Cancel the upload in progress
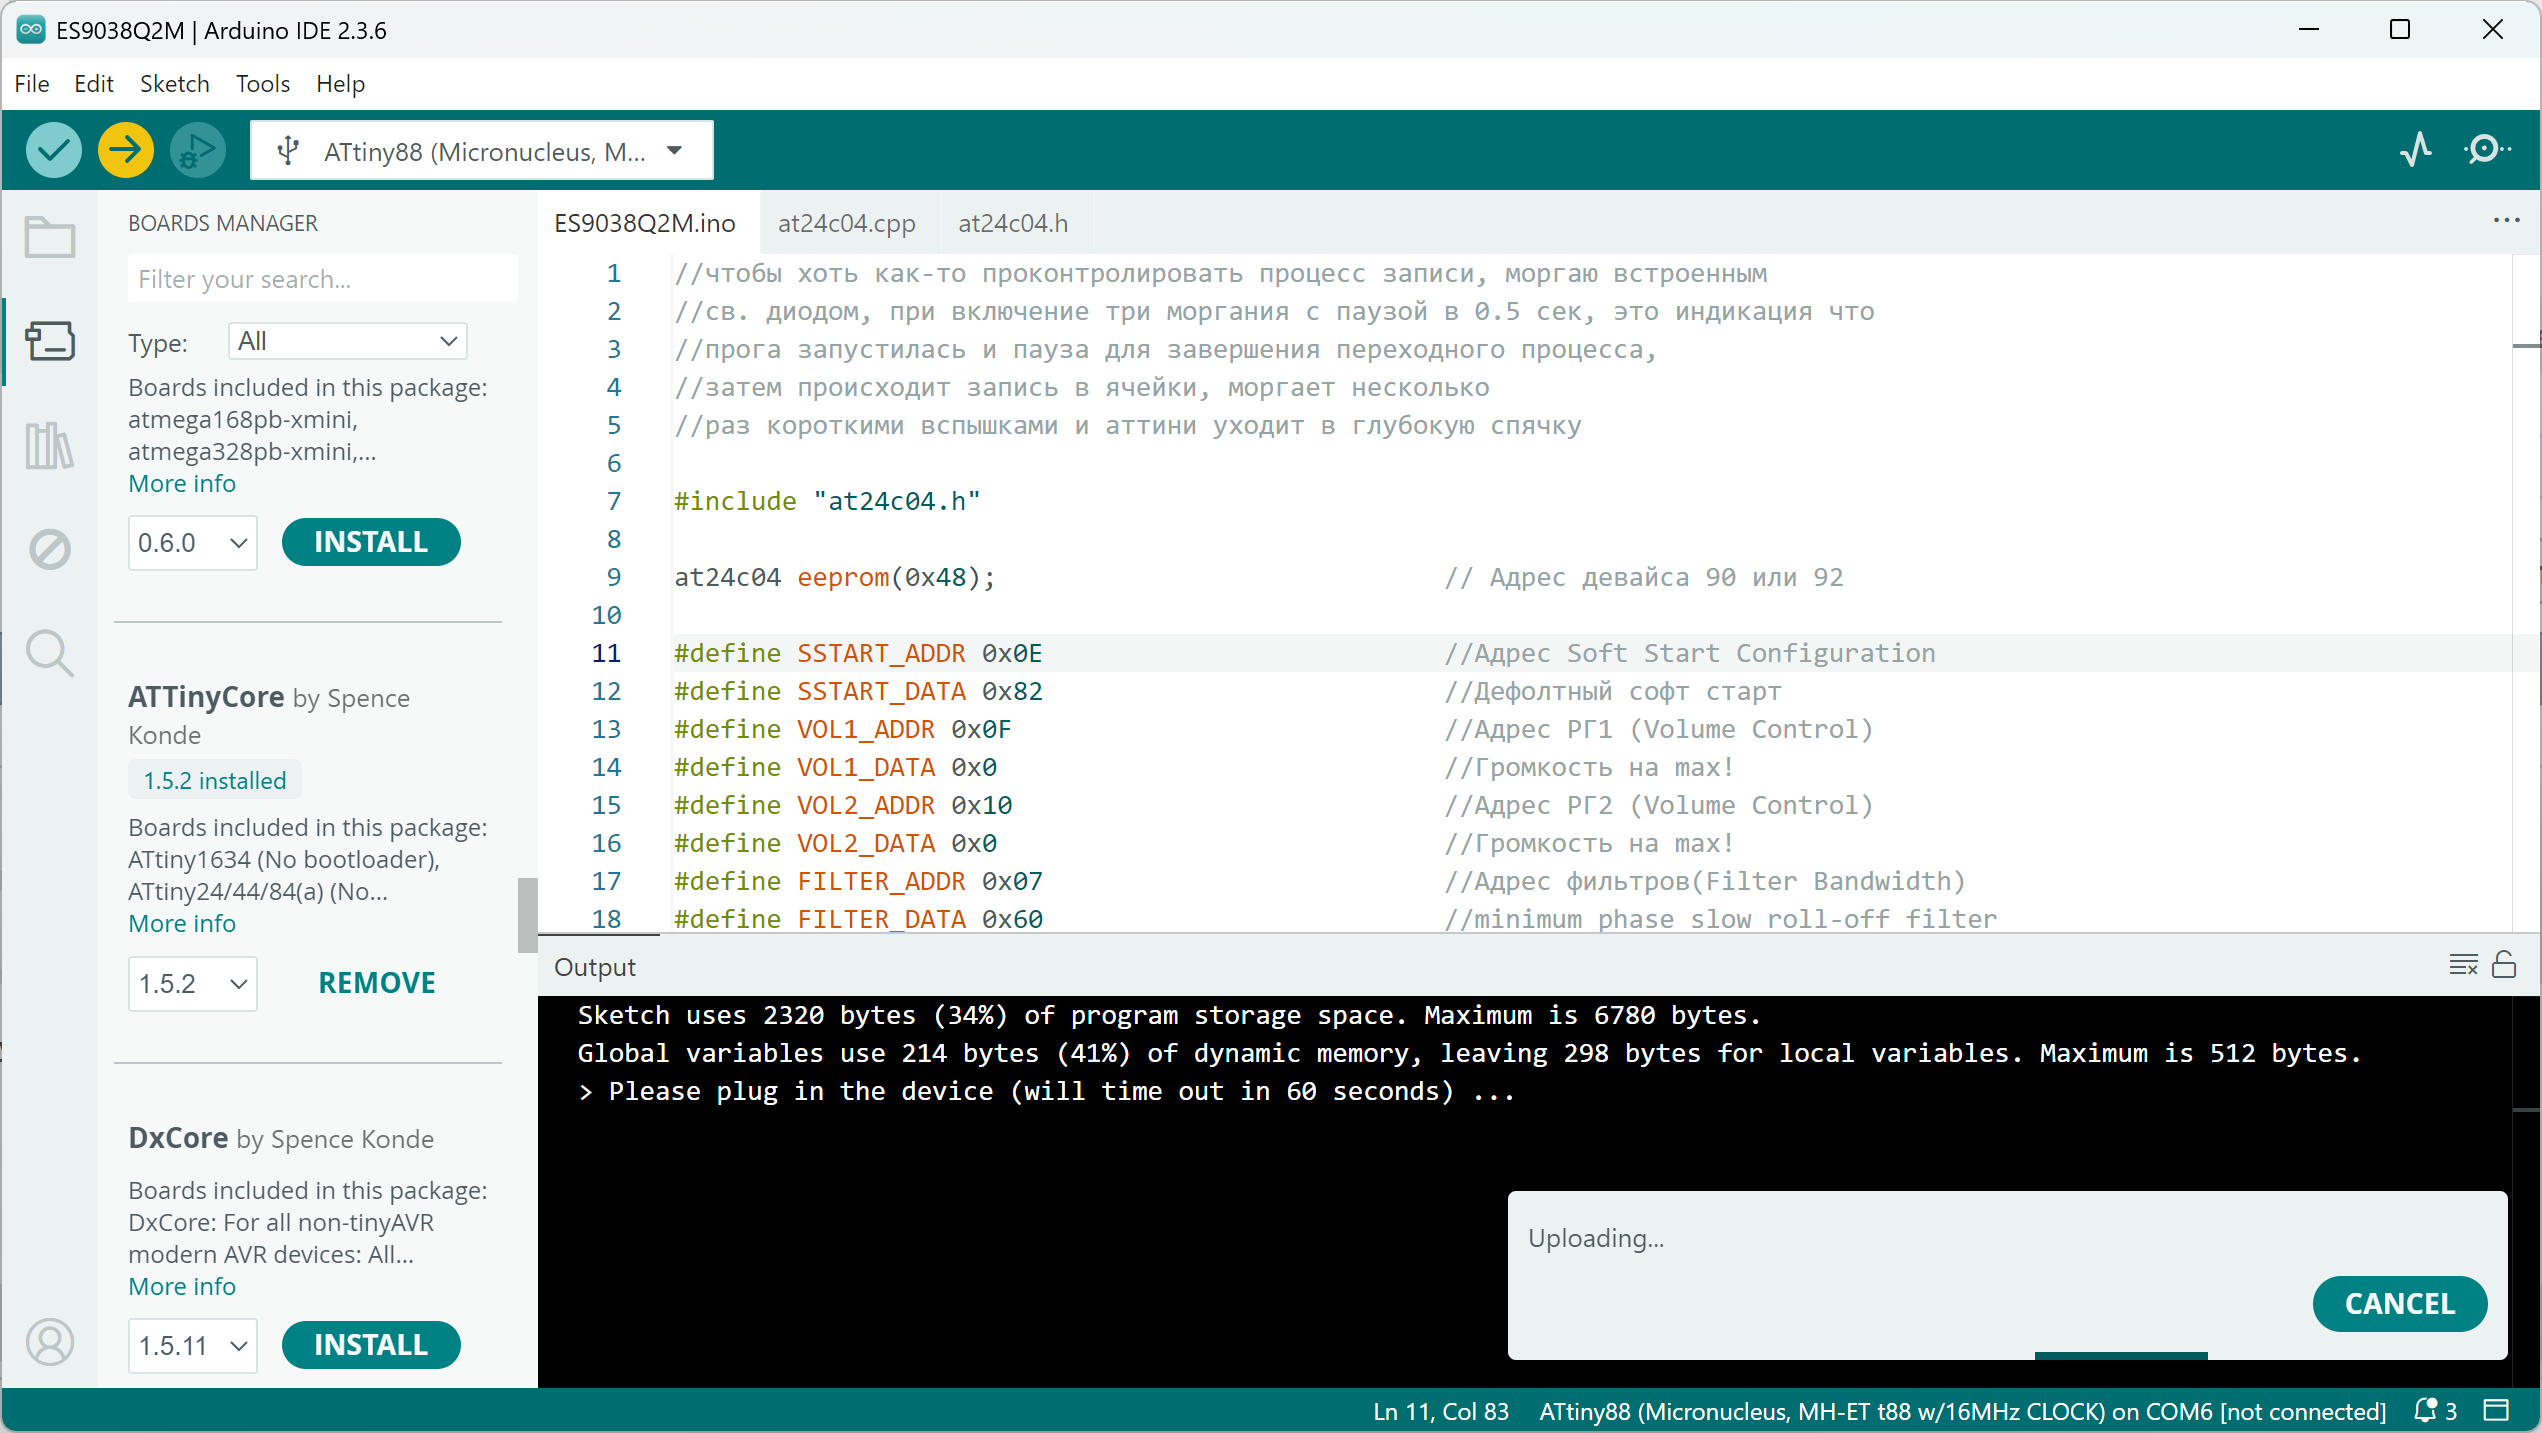The height and width of the screenshot is (1433, 2542). click(2400, 1304)
